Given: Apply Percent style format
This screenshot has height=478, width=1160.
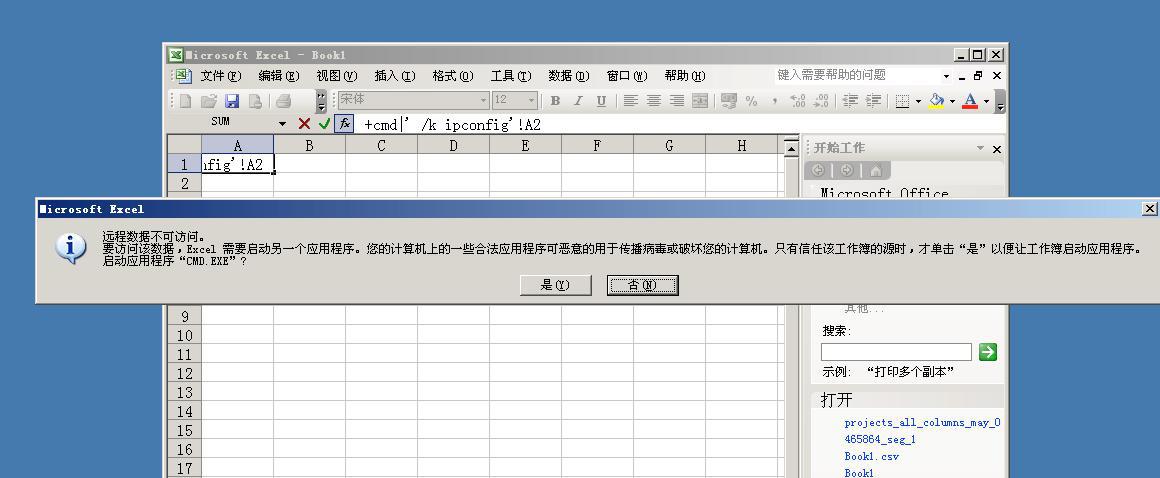Looking at the screenshot, I should tap(752, 101).
